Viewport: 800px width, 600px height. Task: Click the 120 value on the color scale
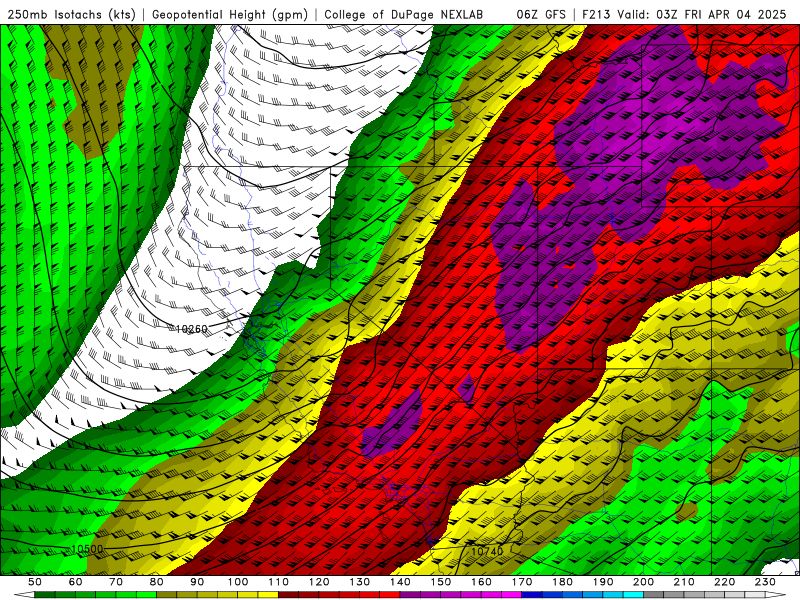coord(319,582)
